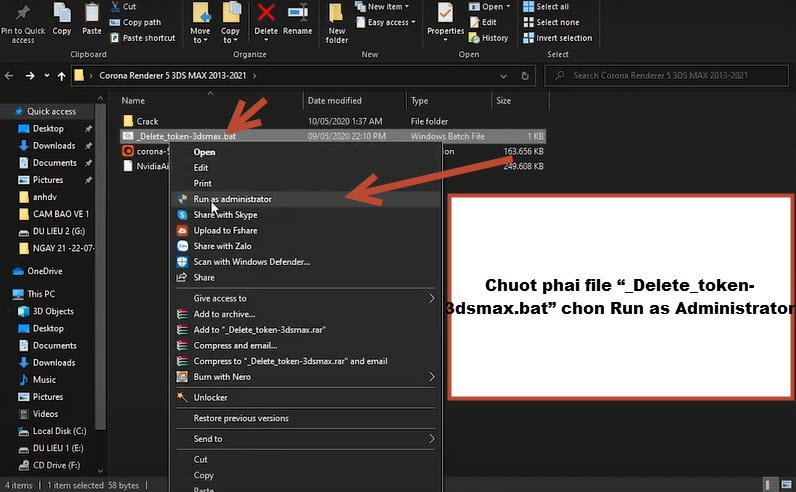Select Scan with Windows Defender entry
796x492 pixels.
(251, 262)
